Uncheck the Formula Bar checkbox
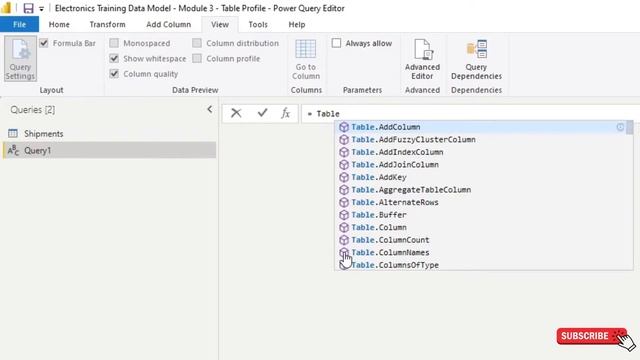Image resolution: width=640 pixels, height=360 pixels. (x=44, y=43)
